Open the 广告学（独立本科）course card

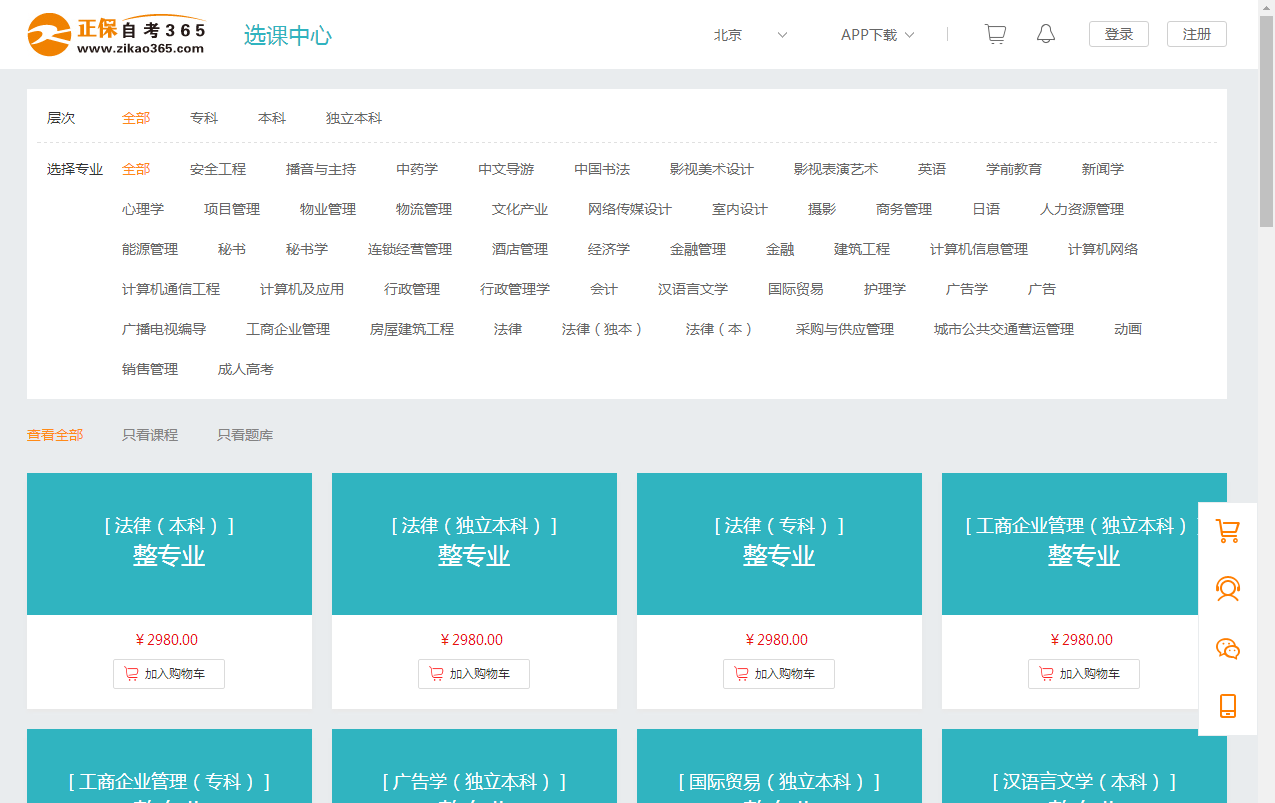click(x=474, y=766)
